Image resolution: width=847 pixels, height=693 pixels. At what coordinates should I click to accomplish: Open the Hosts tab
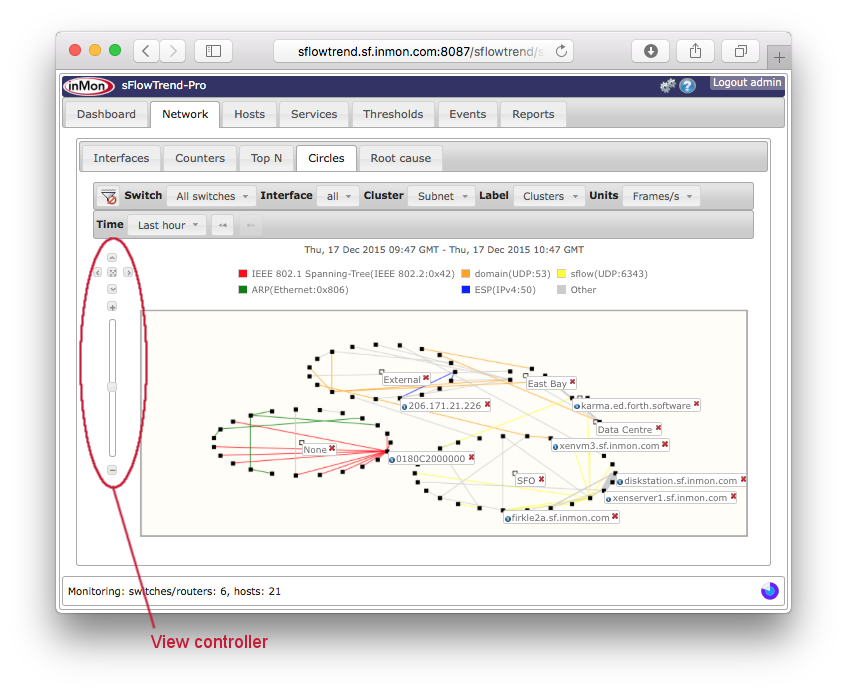pos(250,114)
